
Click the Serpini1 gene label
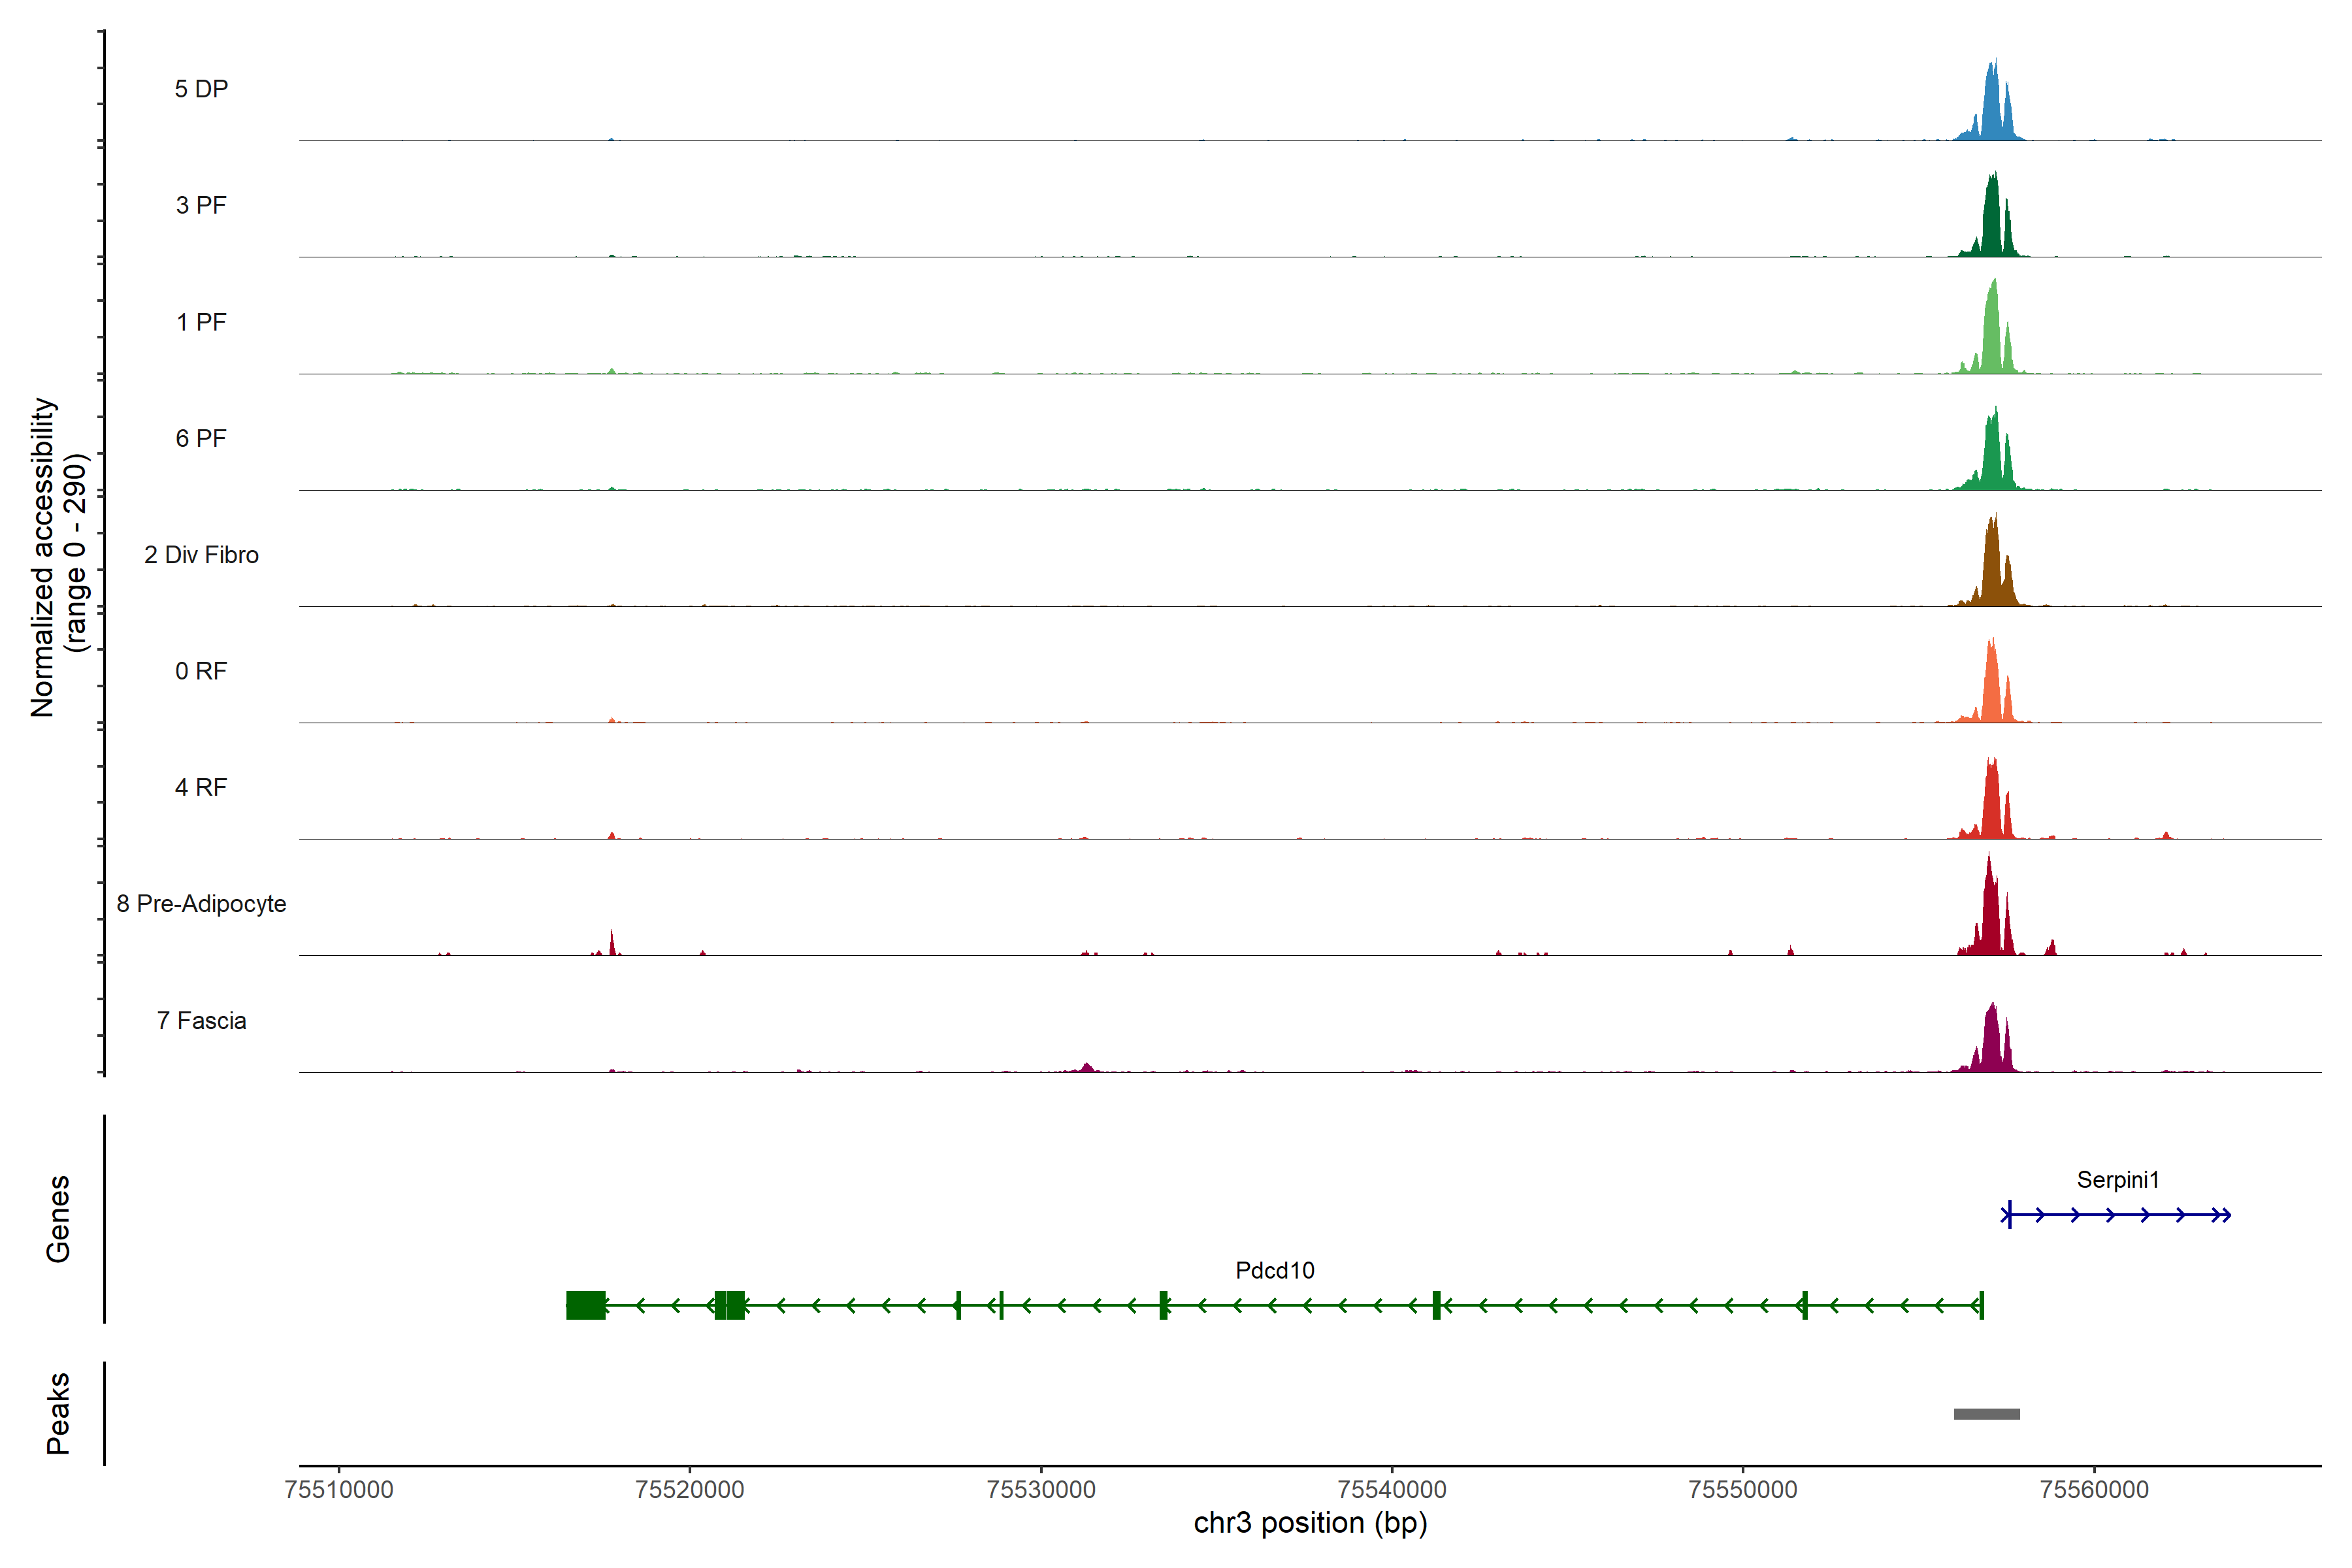(2117, 1180)
